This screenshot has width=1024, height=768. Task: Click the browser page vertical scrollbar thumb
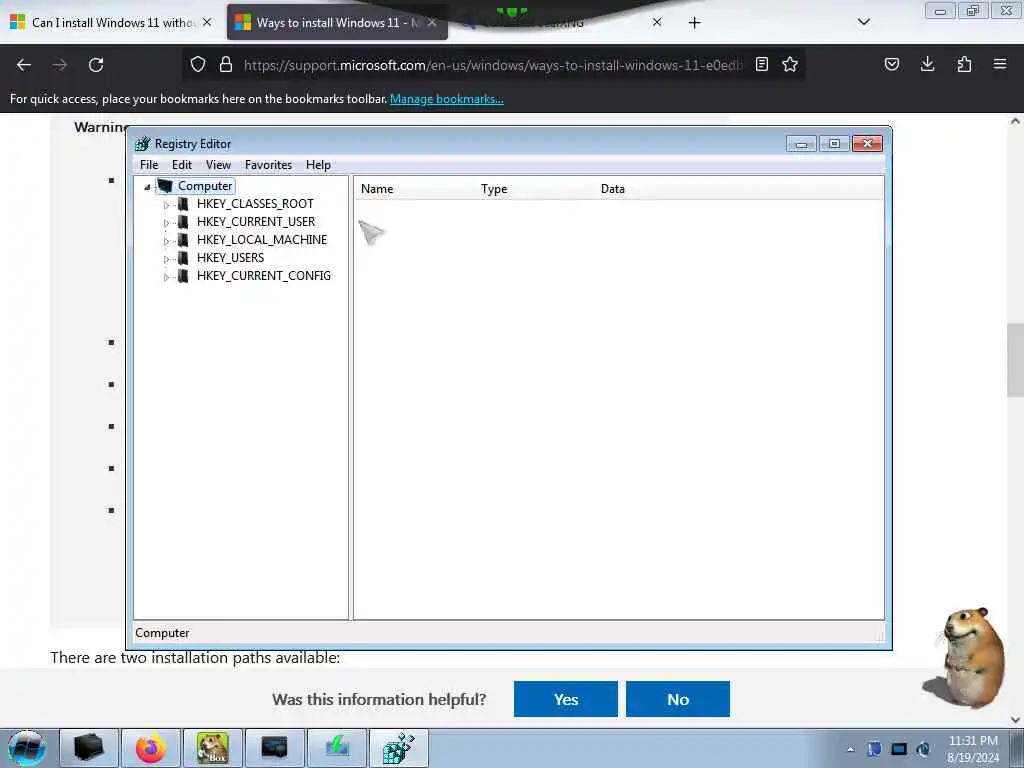[x=1015, y=359]
